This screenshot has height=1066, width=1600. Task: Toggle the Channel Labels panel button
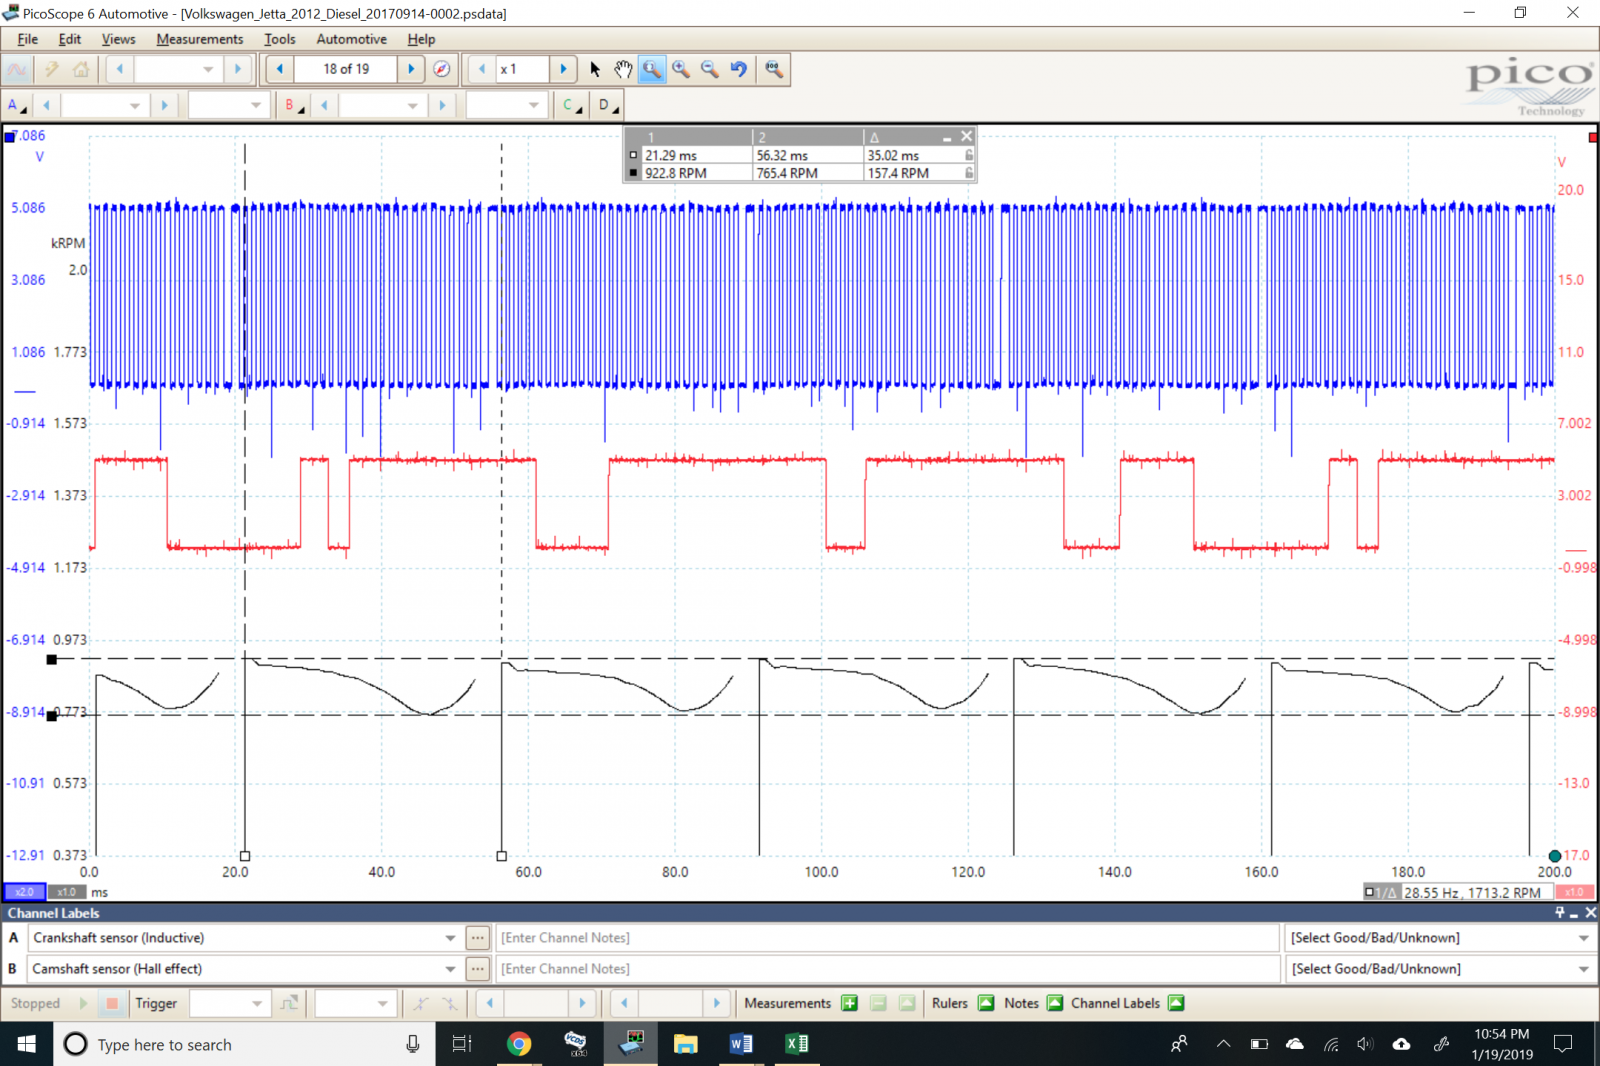(1176, 1003)
